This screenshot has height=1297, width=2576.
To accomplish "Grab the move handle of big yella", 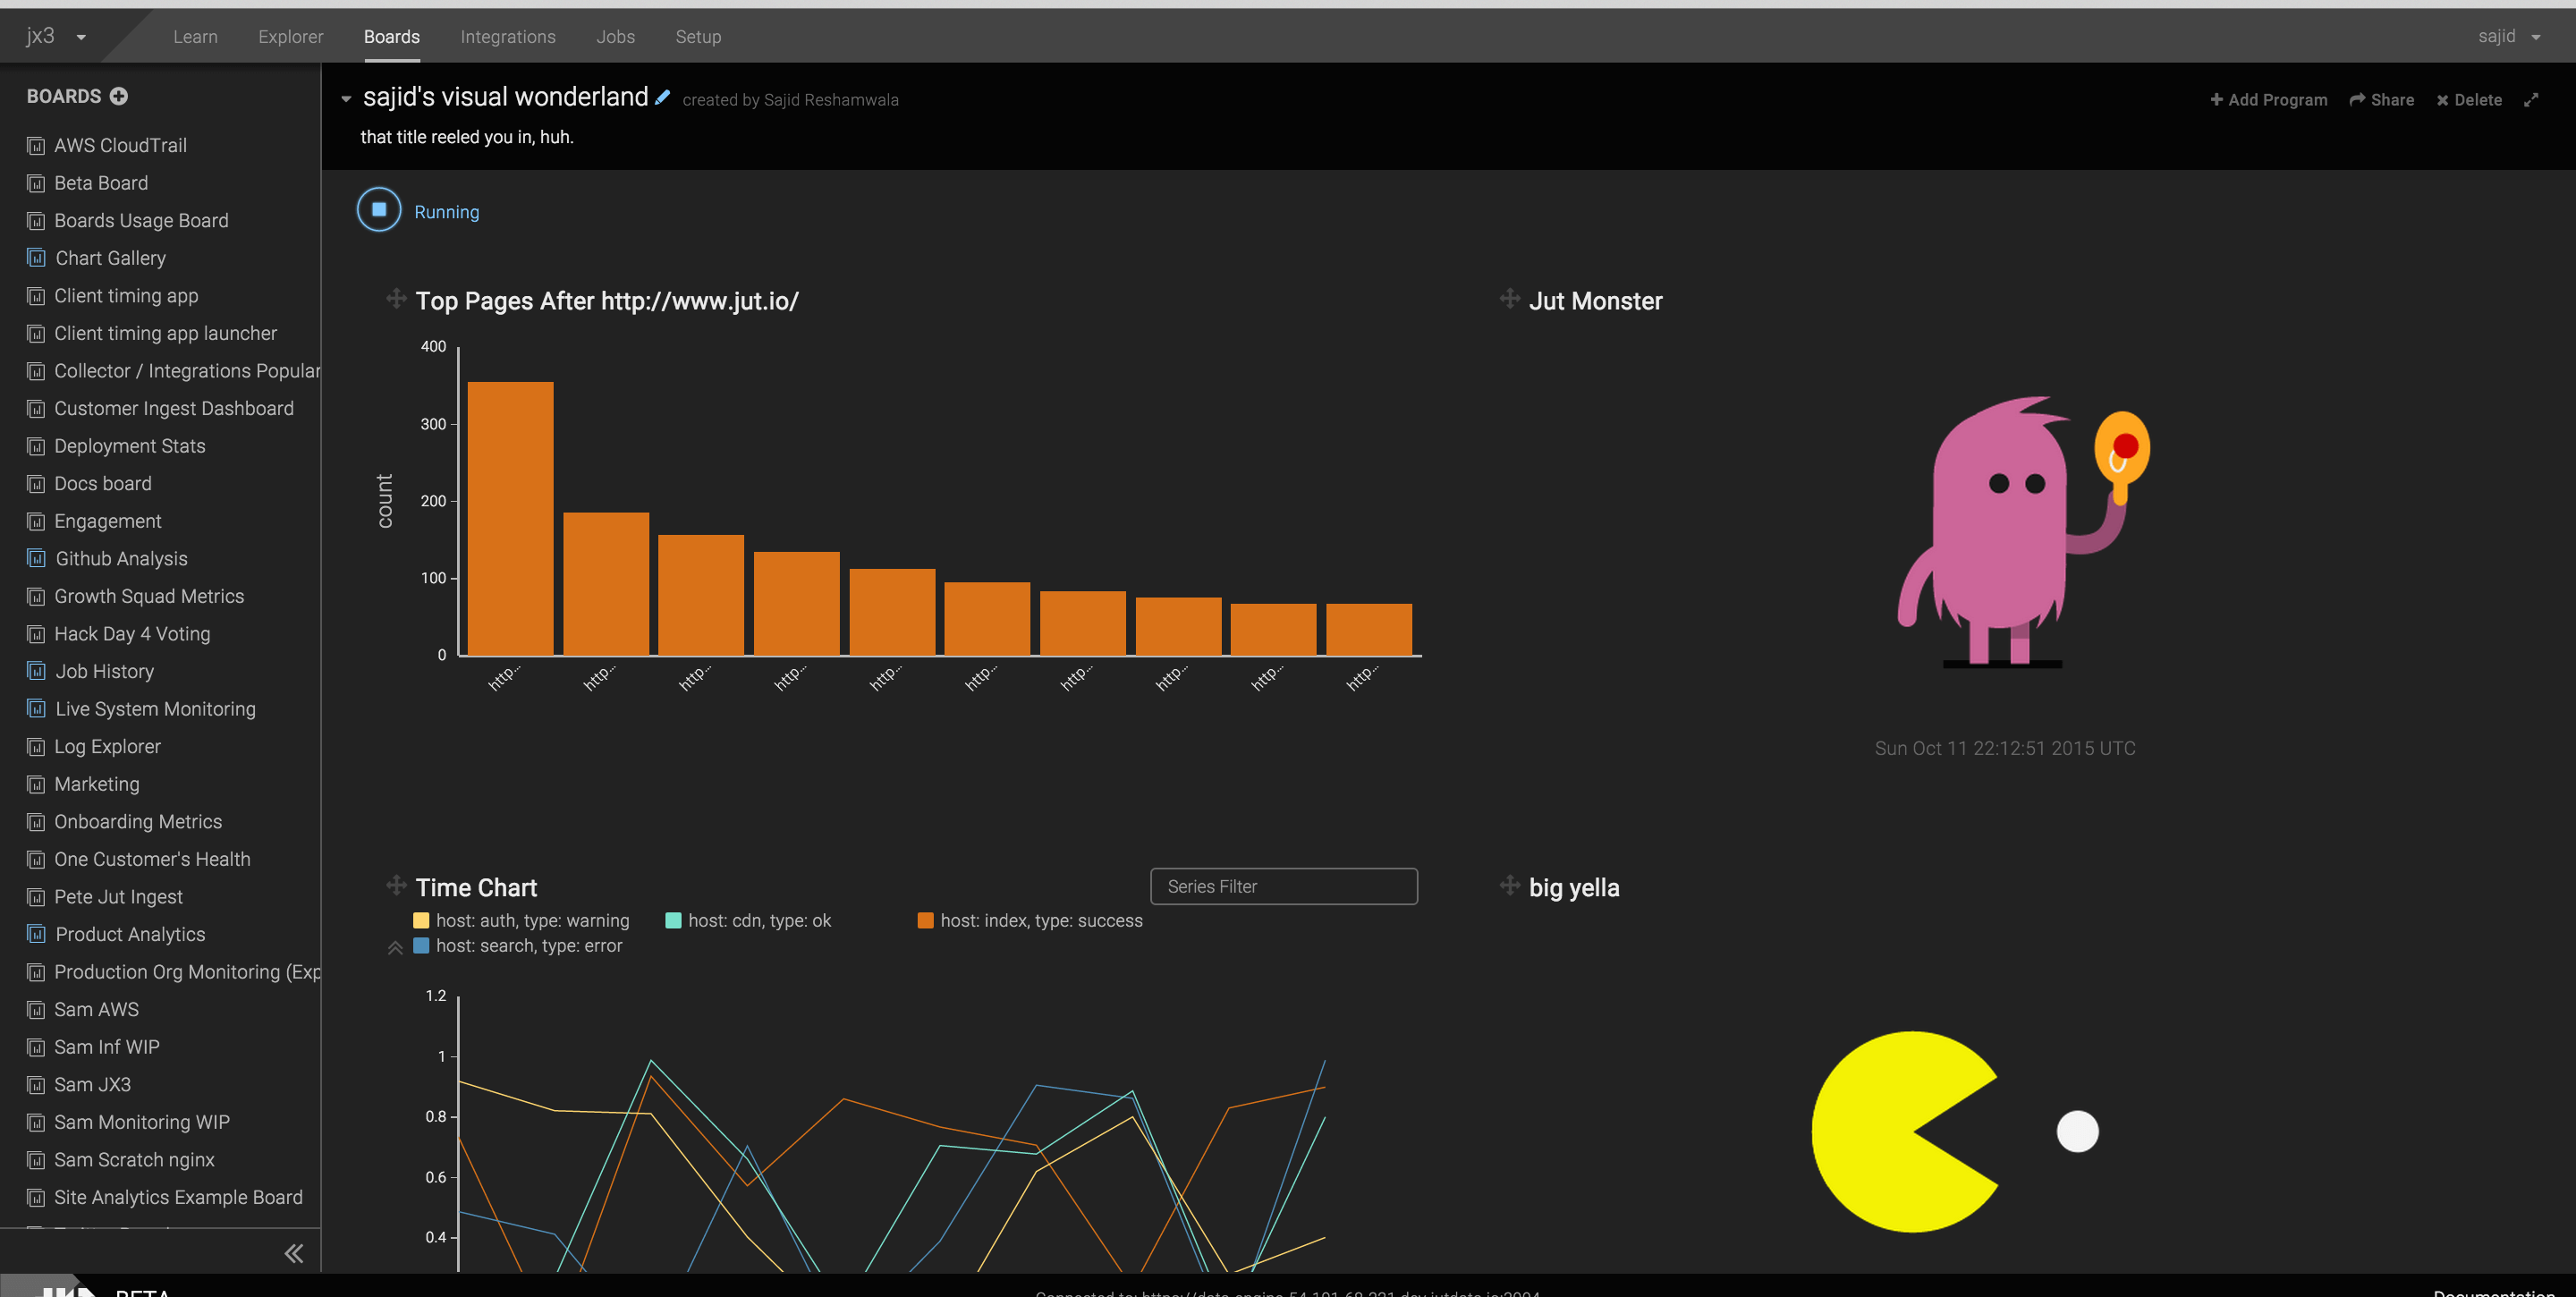I will click(x=1510, y=885).
